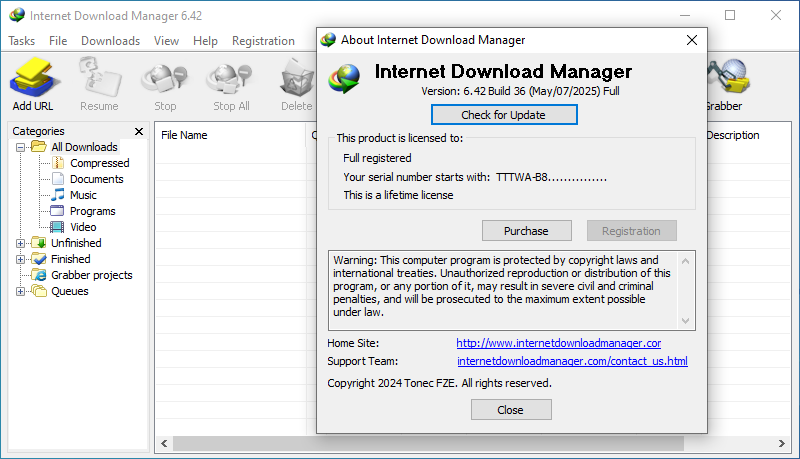
Task: Click the Copyright 2024 Tonec FZE text
Action: click(439, 383)
